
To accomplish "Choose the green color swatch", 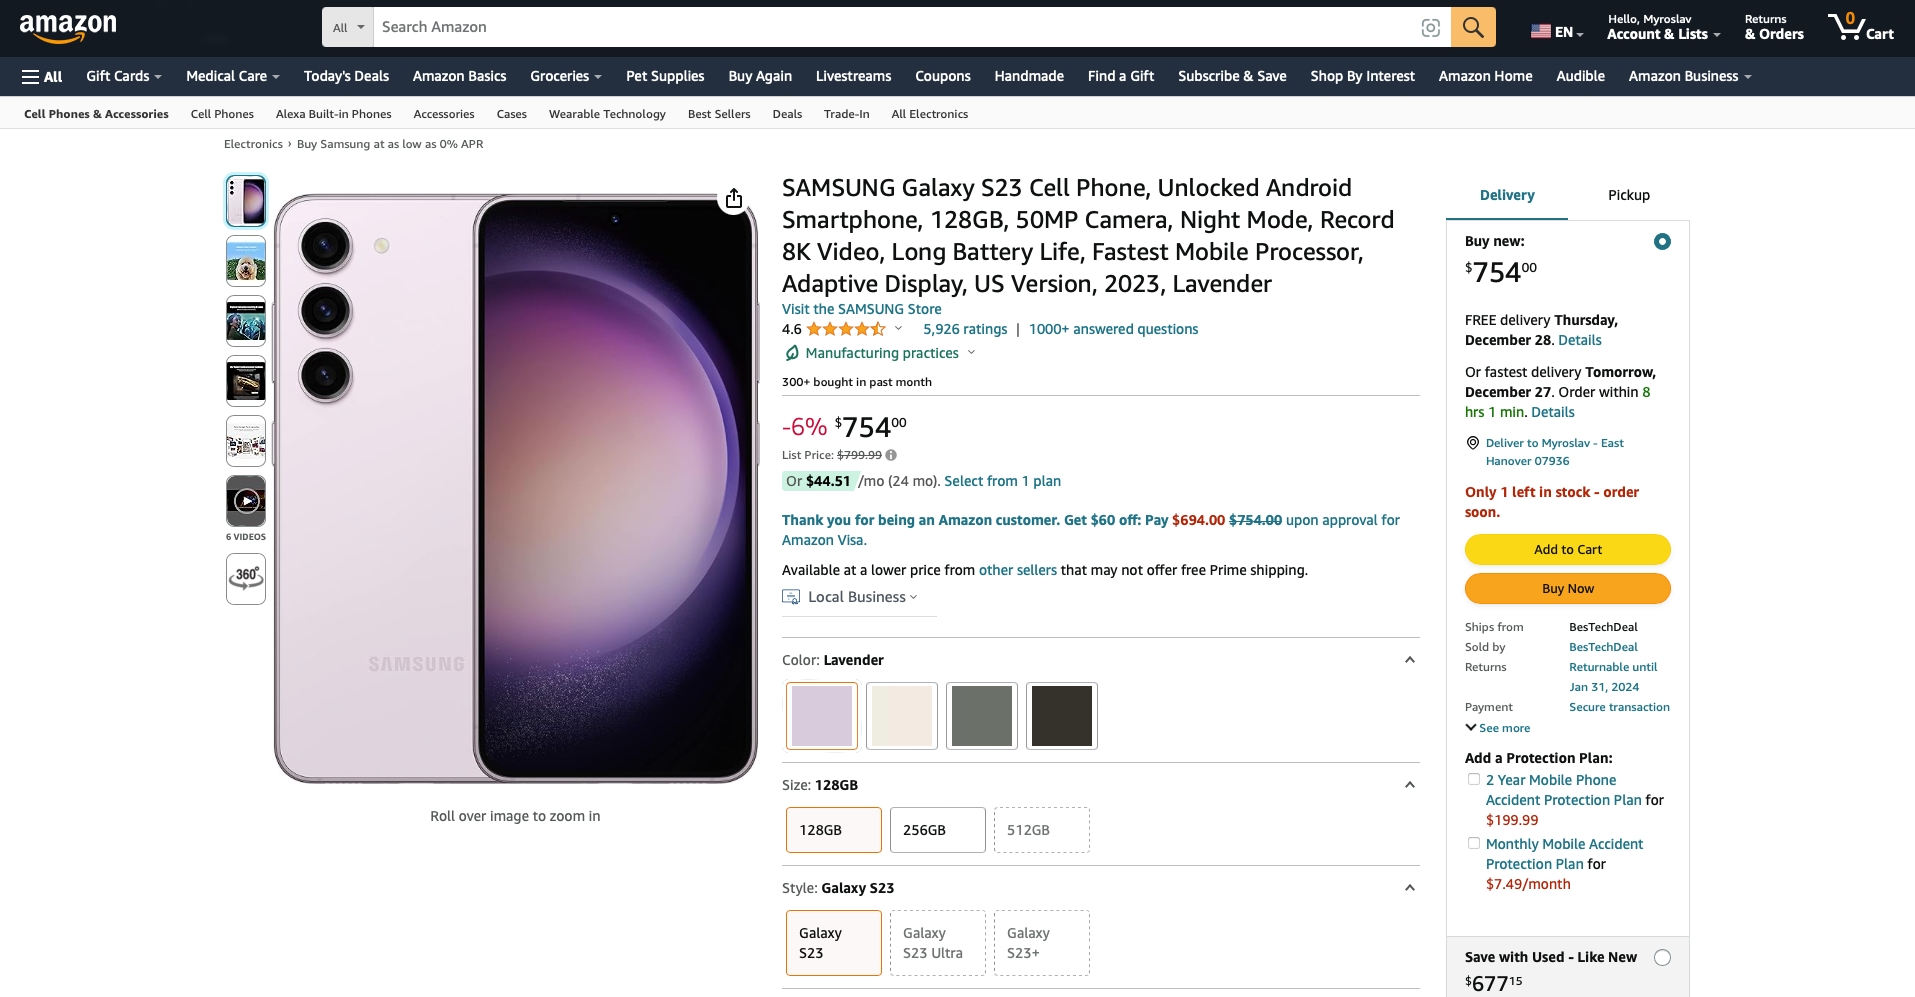I will (x=982, y=716).
